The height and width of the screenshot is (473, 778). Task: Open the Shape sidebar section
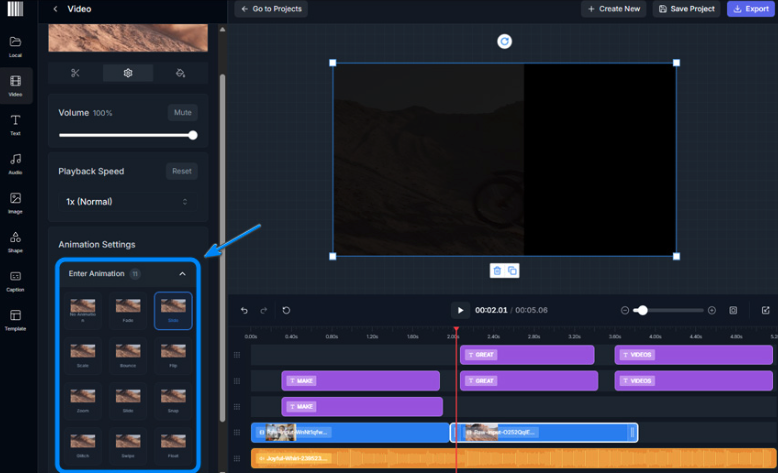[x=15, y=242]
